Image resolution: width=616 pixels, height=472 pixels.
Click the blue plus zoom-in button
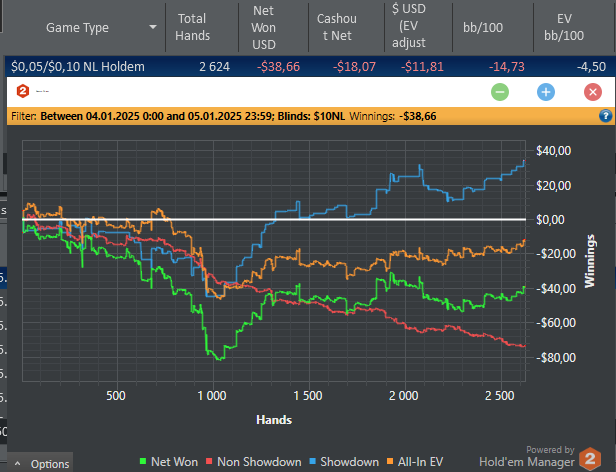(546, 92)
